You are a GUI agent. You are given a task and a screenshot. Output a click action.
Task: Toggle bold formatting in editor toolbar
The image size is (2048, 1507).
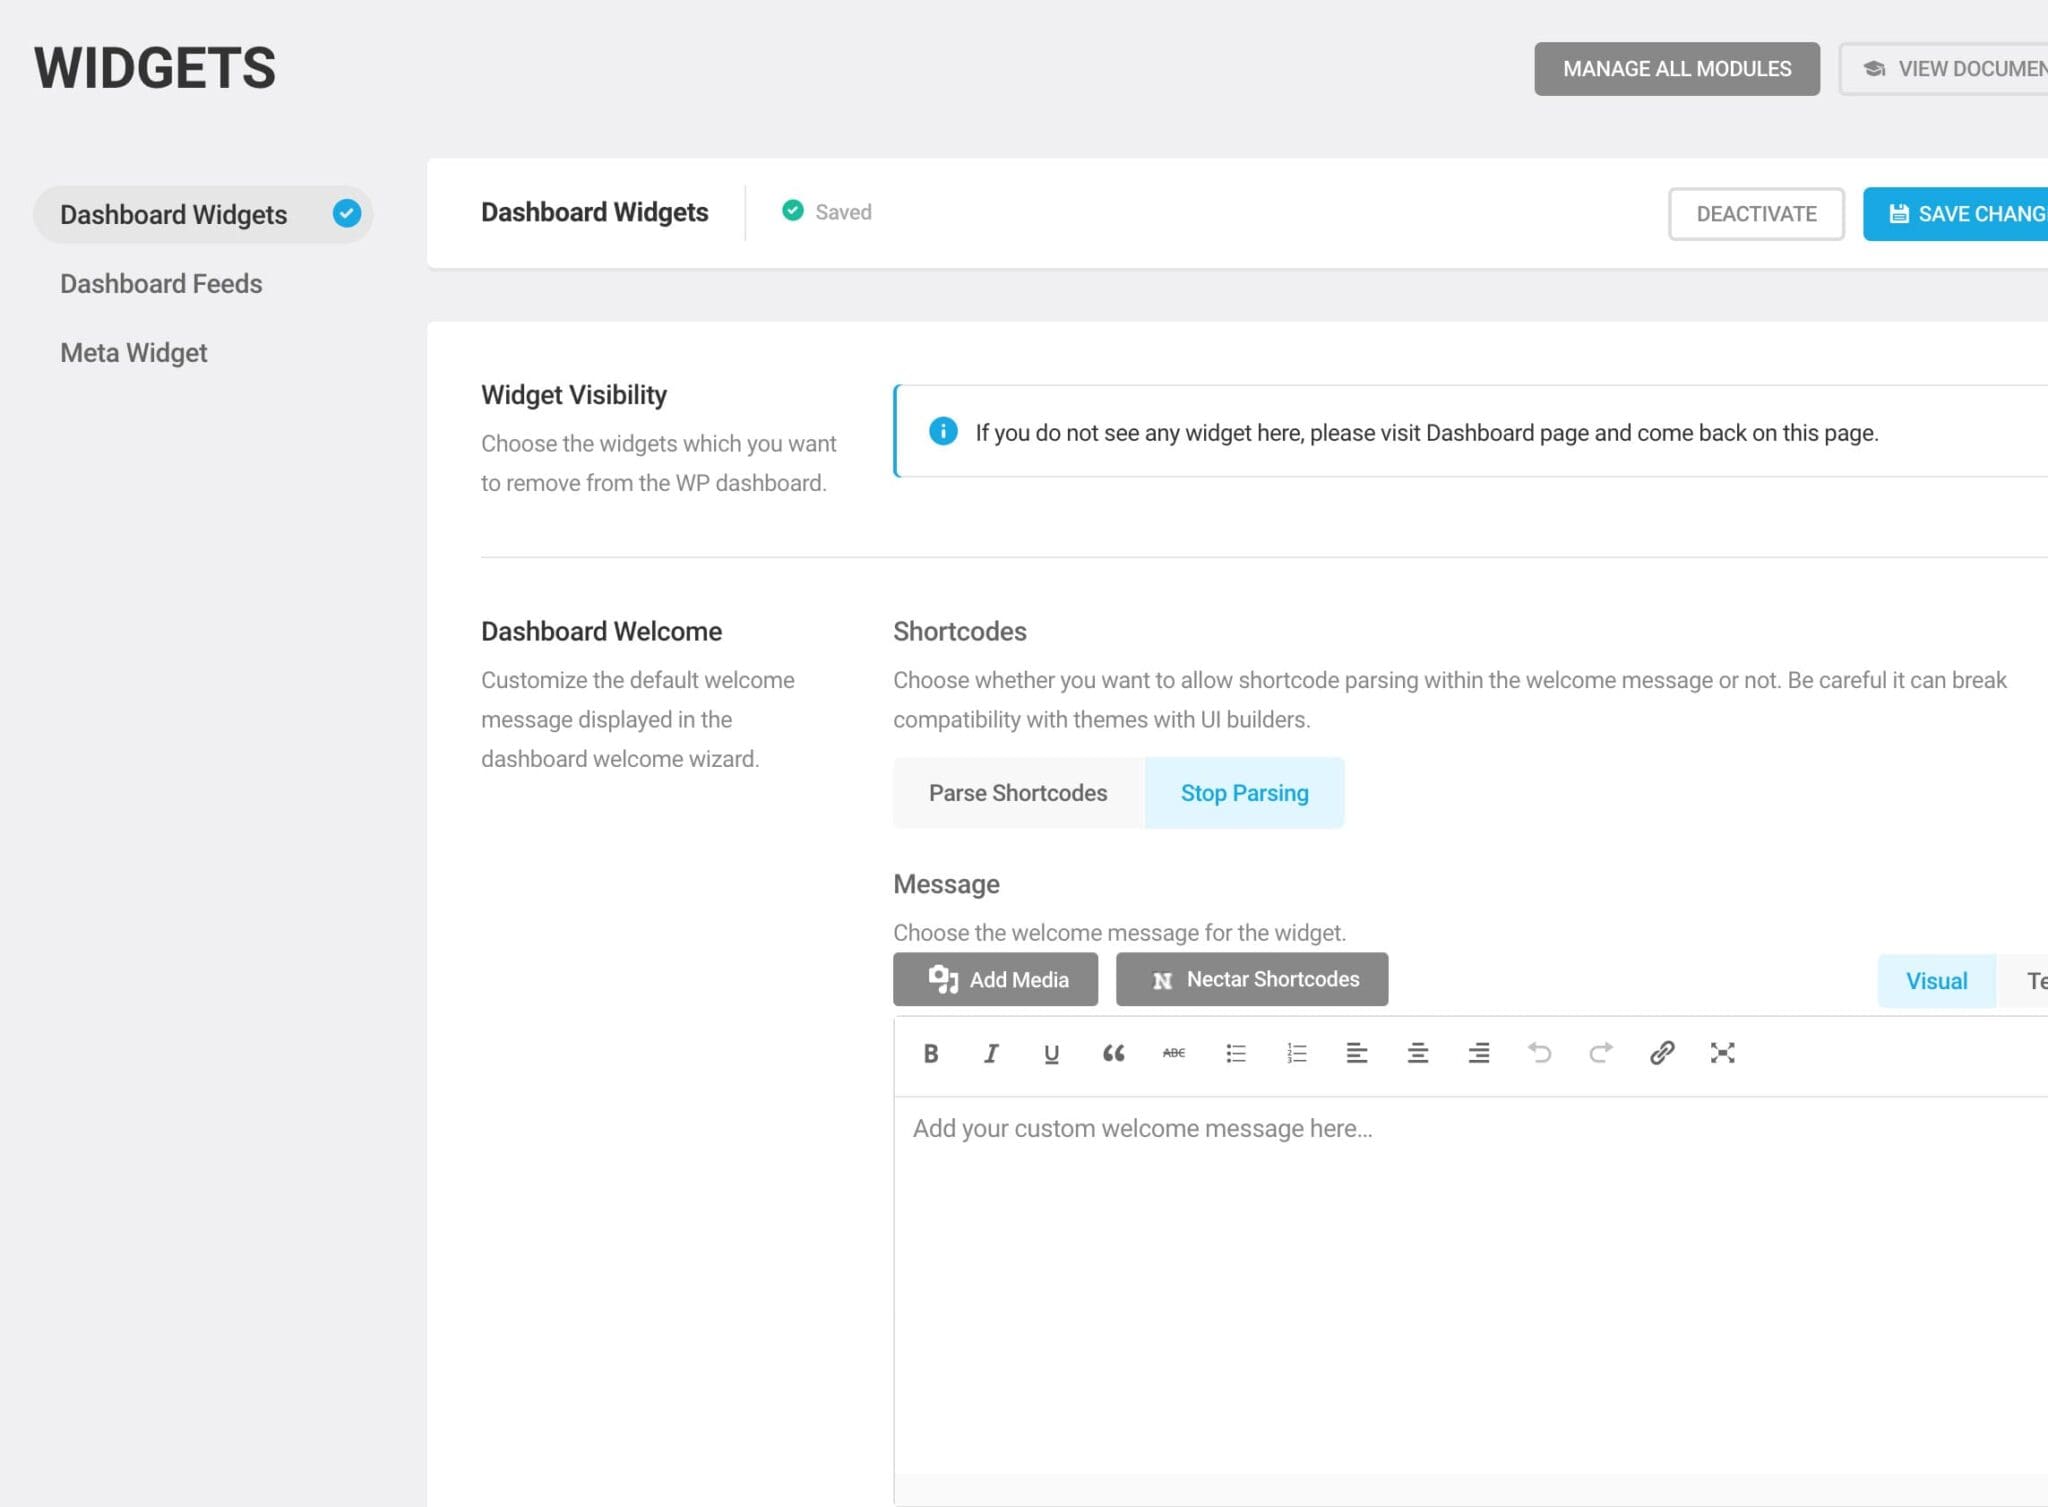[x=930, y=1053]
